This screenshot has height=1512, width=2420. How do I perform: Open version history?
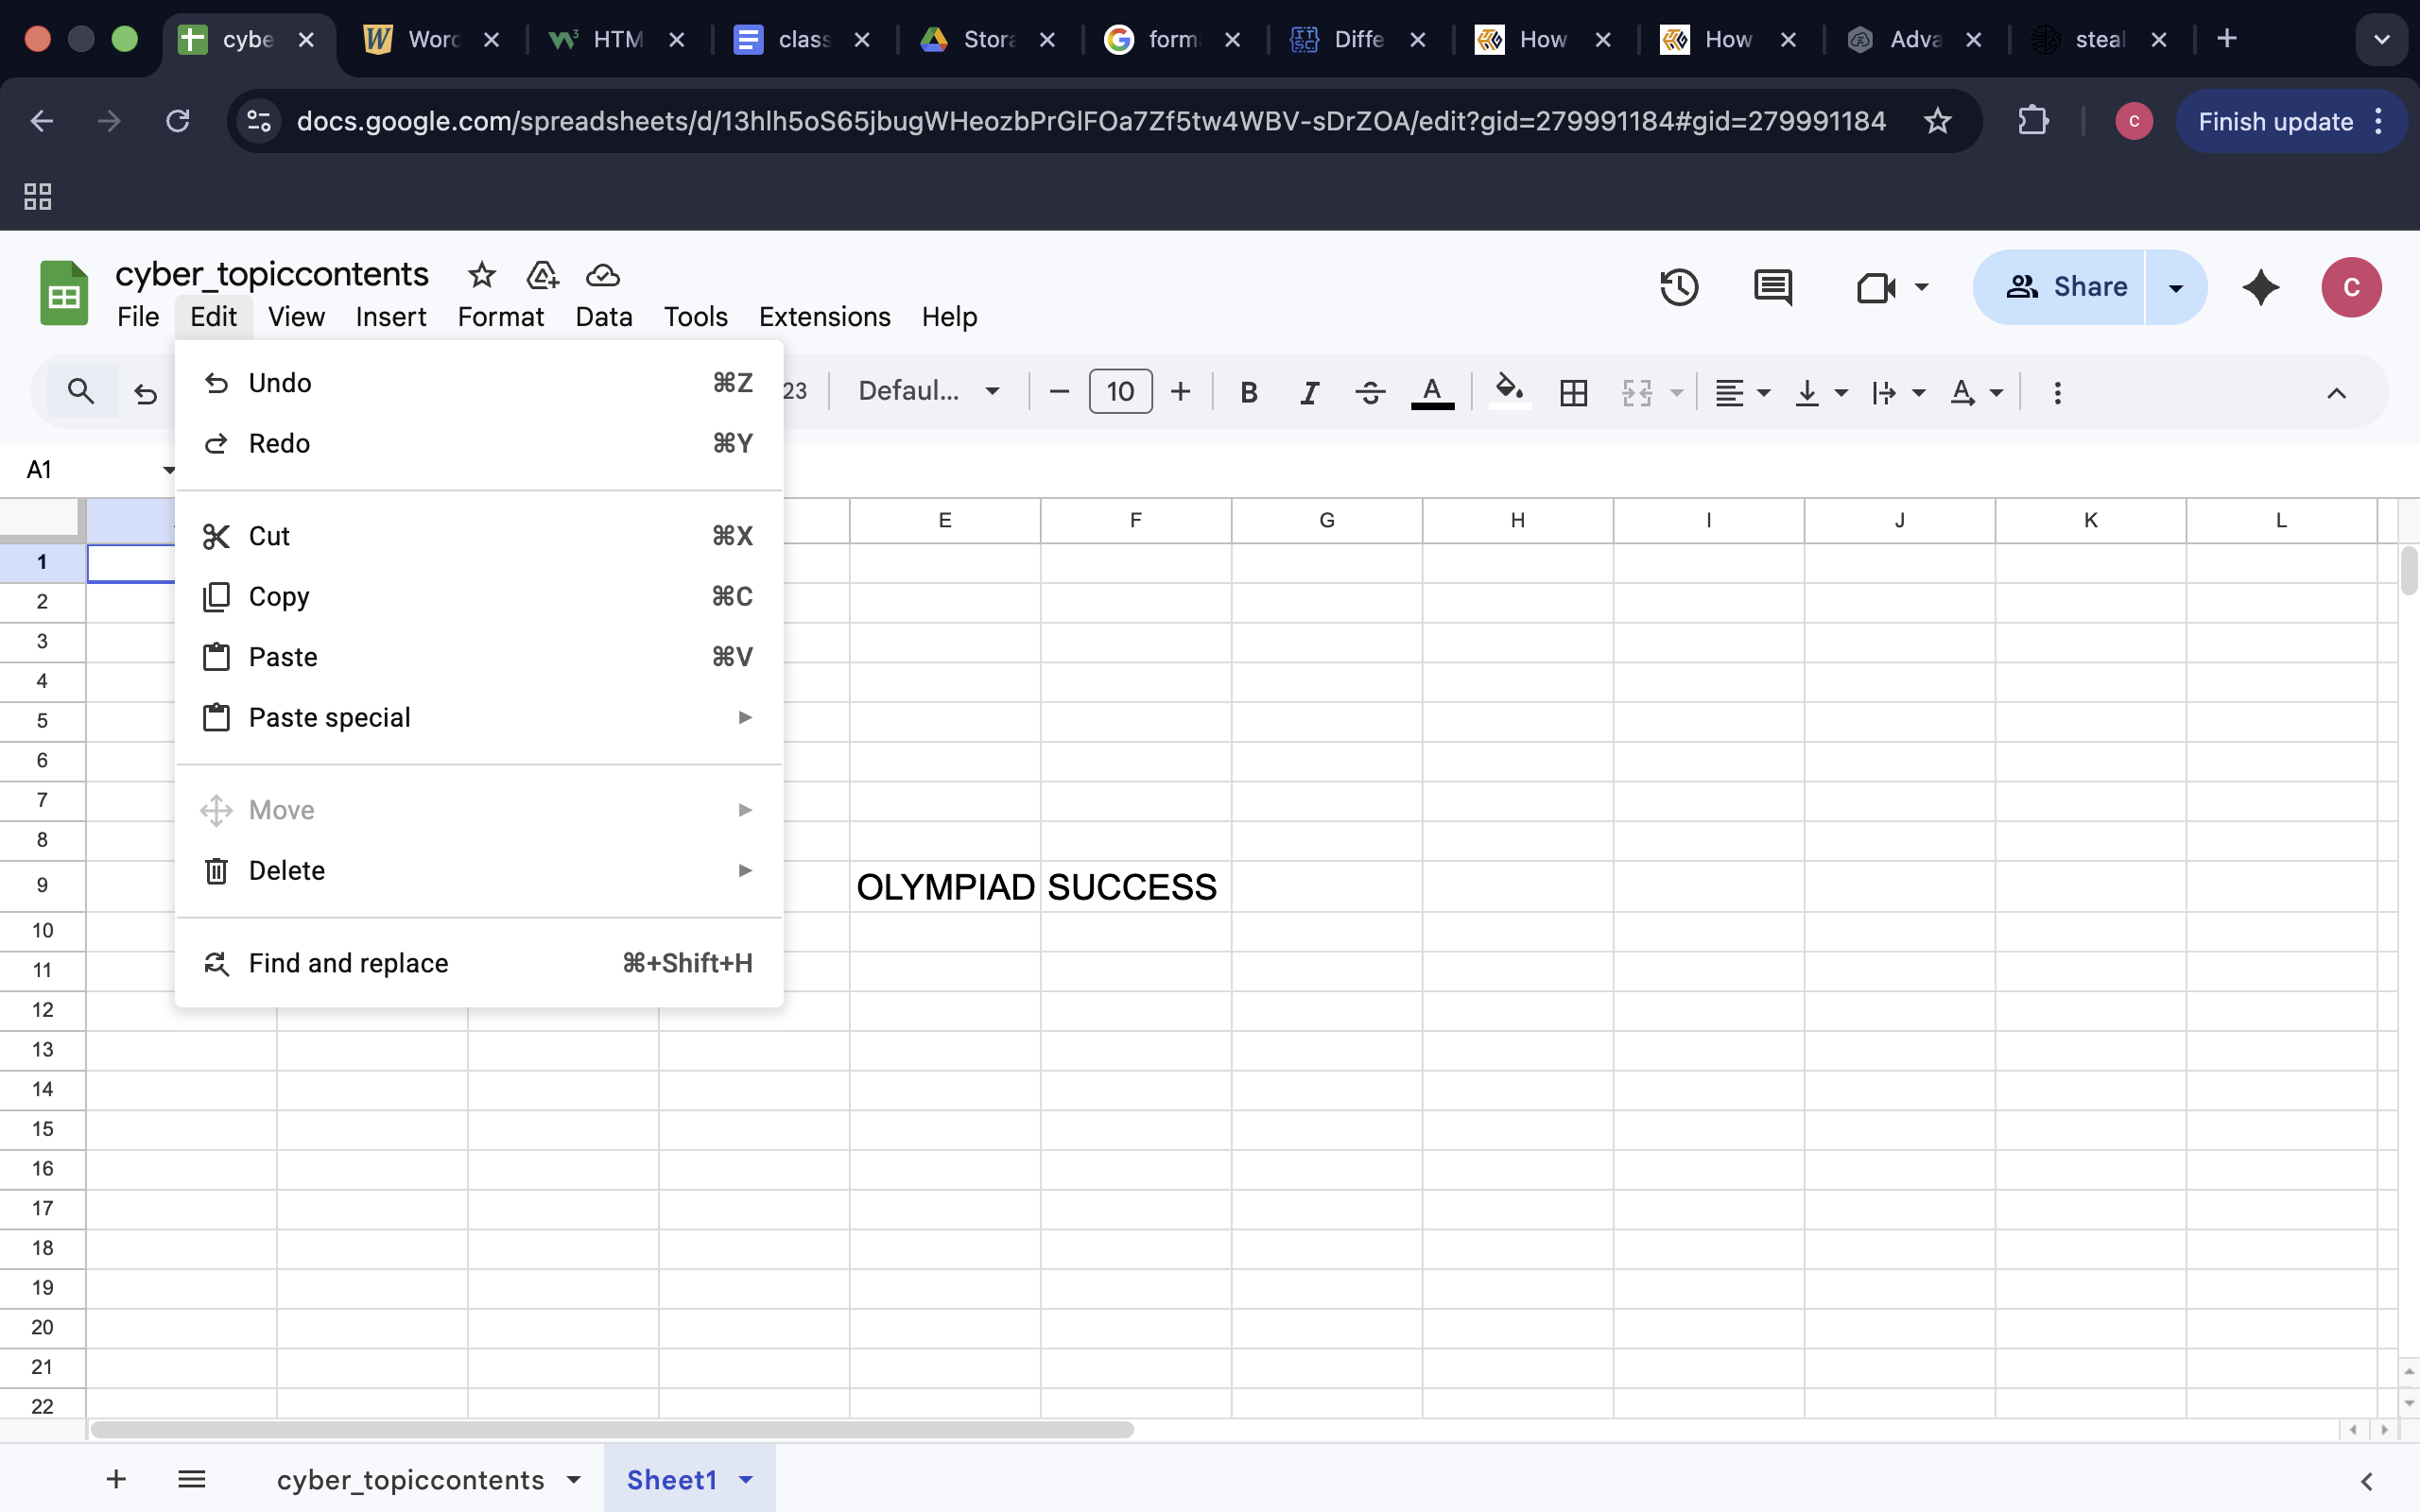[x=1678, y=287]
